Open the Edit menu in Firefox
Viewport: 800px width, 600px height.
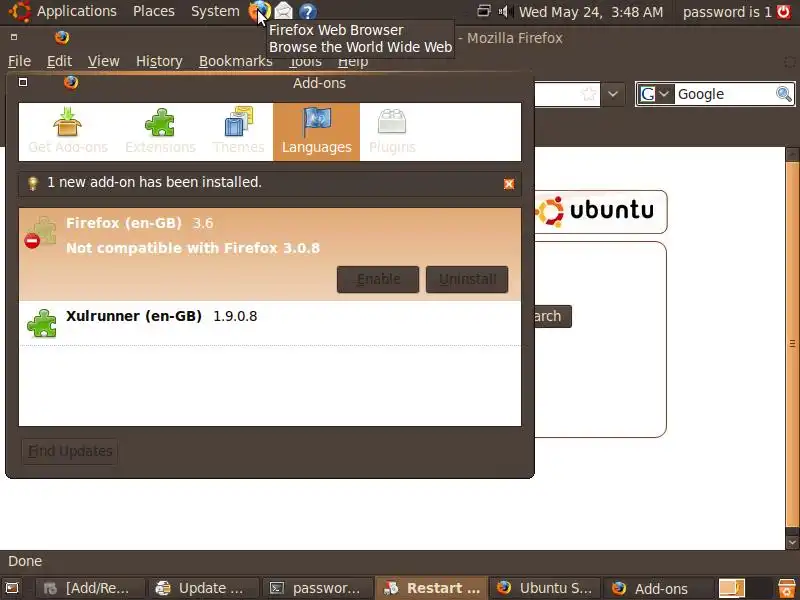(59, 61)
